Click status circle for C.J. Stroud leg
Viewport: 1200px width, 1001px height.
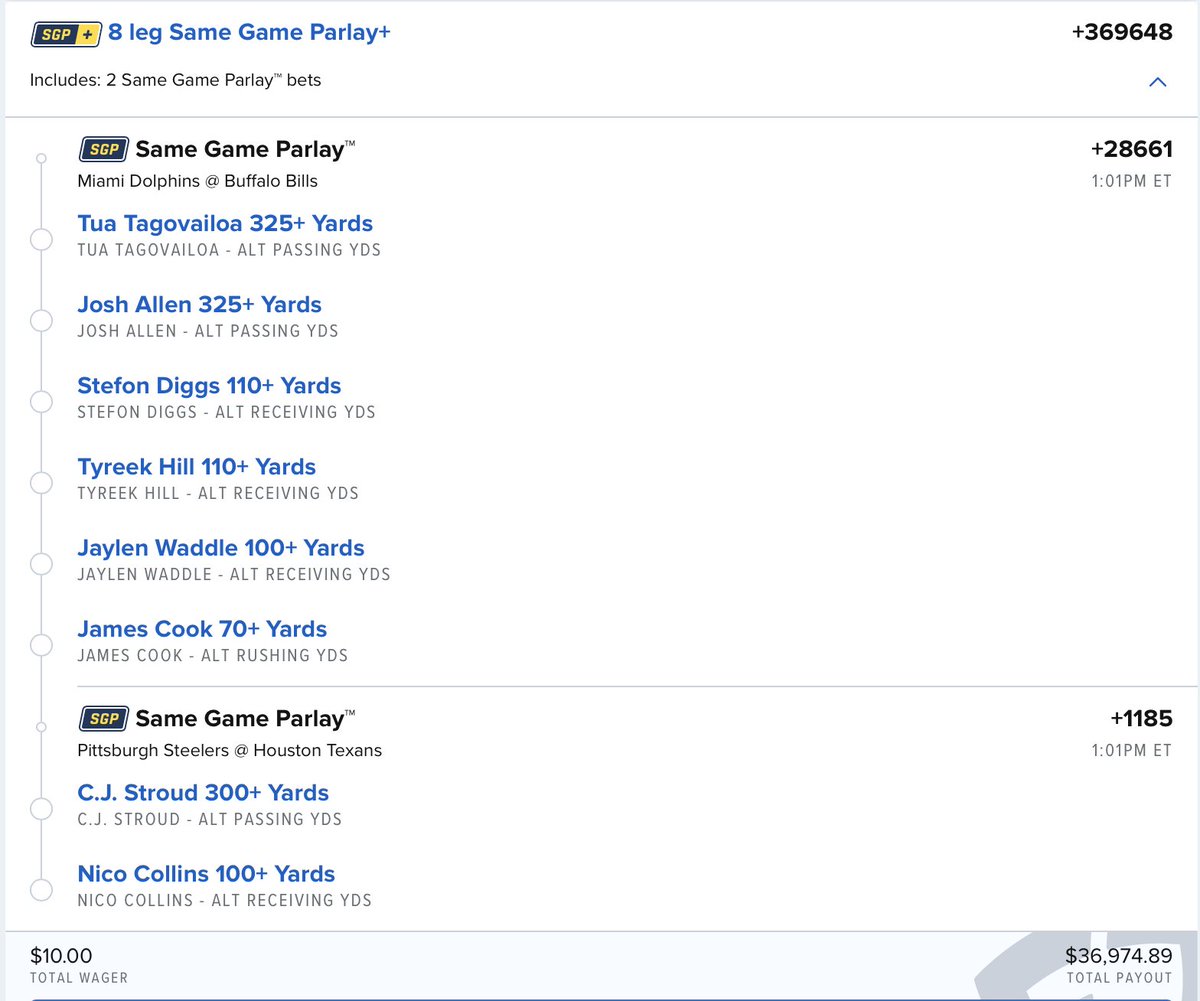click(x=41, y=809)
